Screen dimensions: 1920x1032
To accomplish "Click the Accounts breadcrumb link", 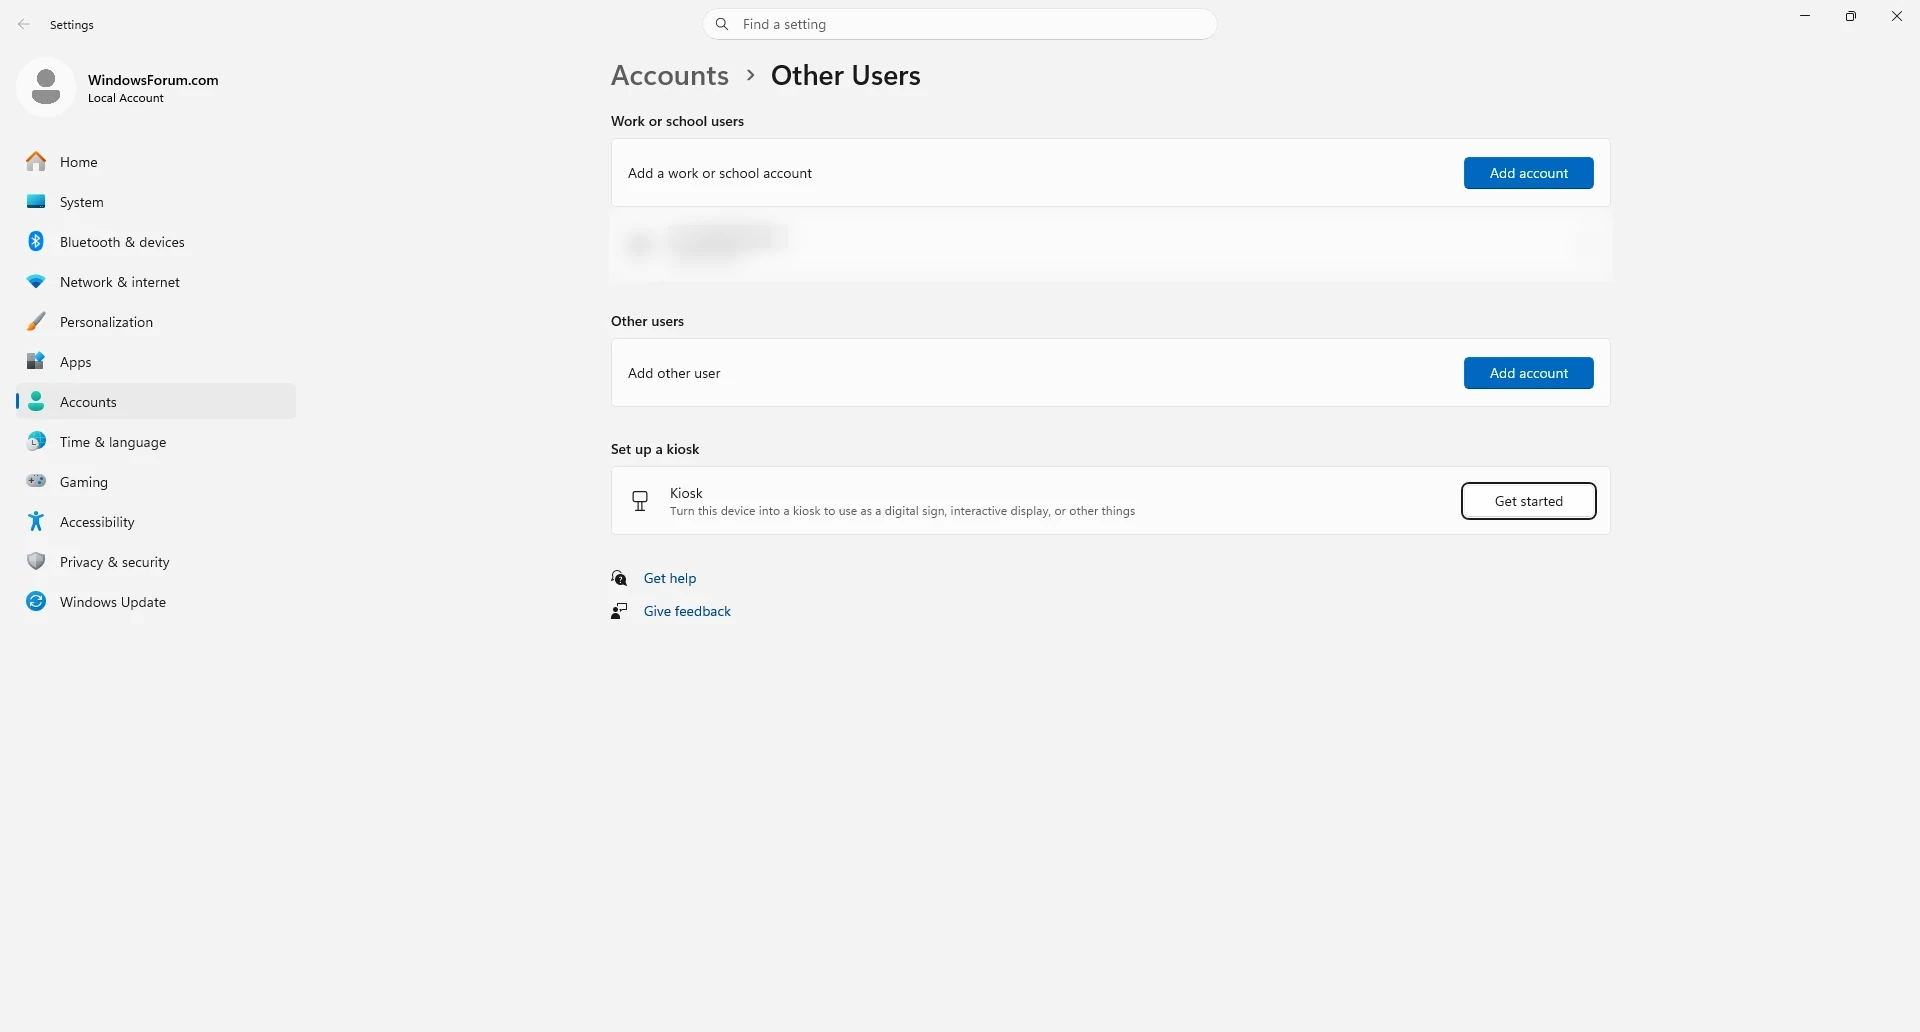I will point(670,76).
